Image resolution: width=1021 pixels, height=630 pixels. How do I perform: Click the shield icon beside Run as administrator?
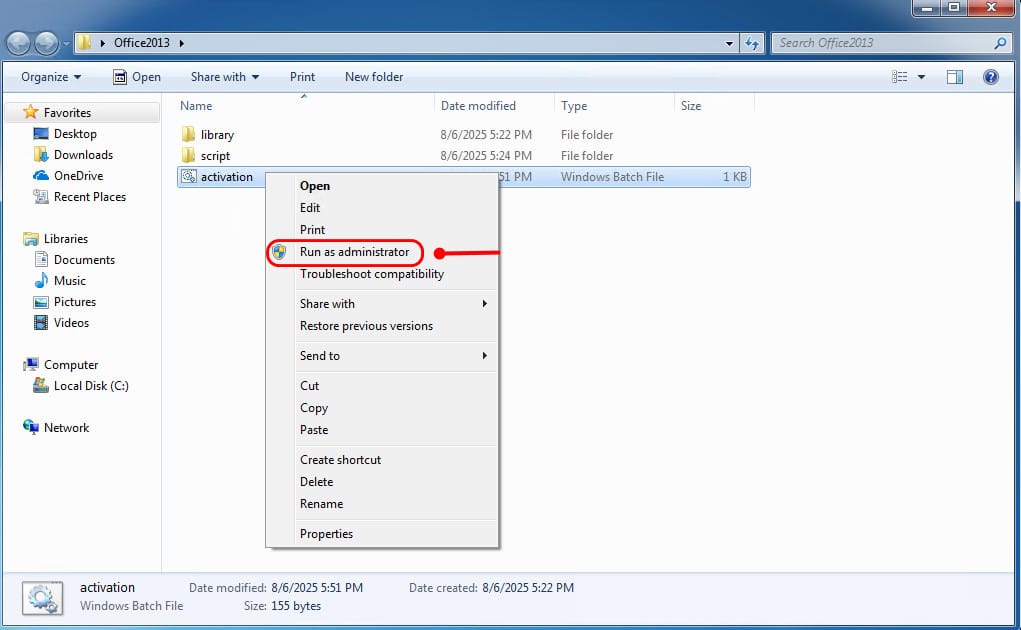coord(279,252)
